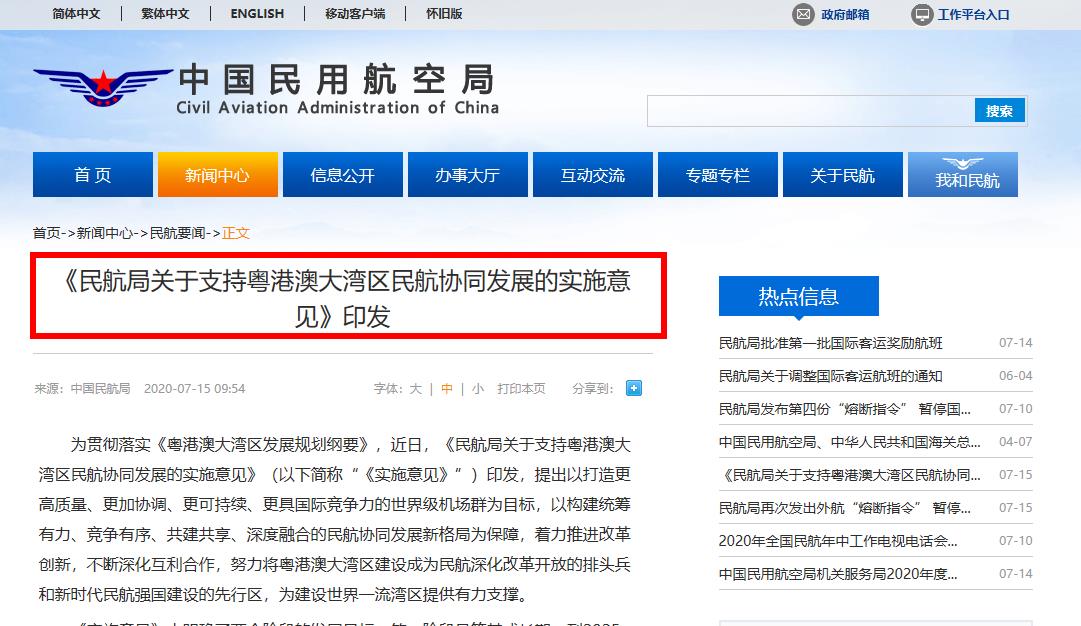This screenshot has height=626, width=1081.
Task: Click the blue 搜索 button
Action: pyautogui.click(x=999, y=110)
